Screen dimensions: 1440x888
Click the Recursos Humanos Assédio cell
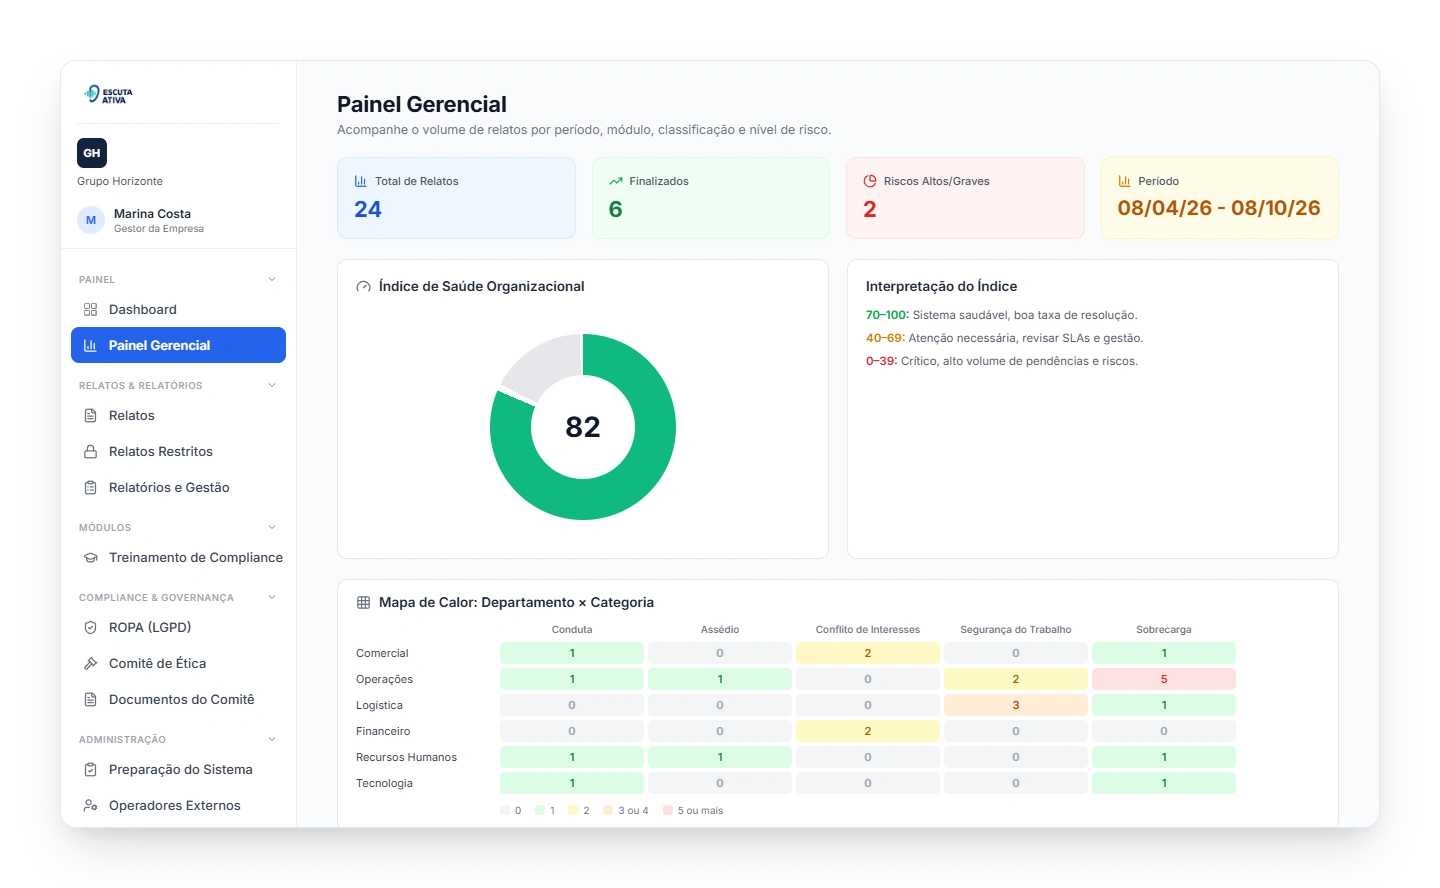[720, 757]
